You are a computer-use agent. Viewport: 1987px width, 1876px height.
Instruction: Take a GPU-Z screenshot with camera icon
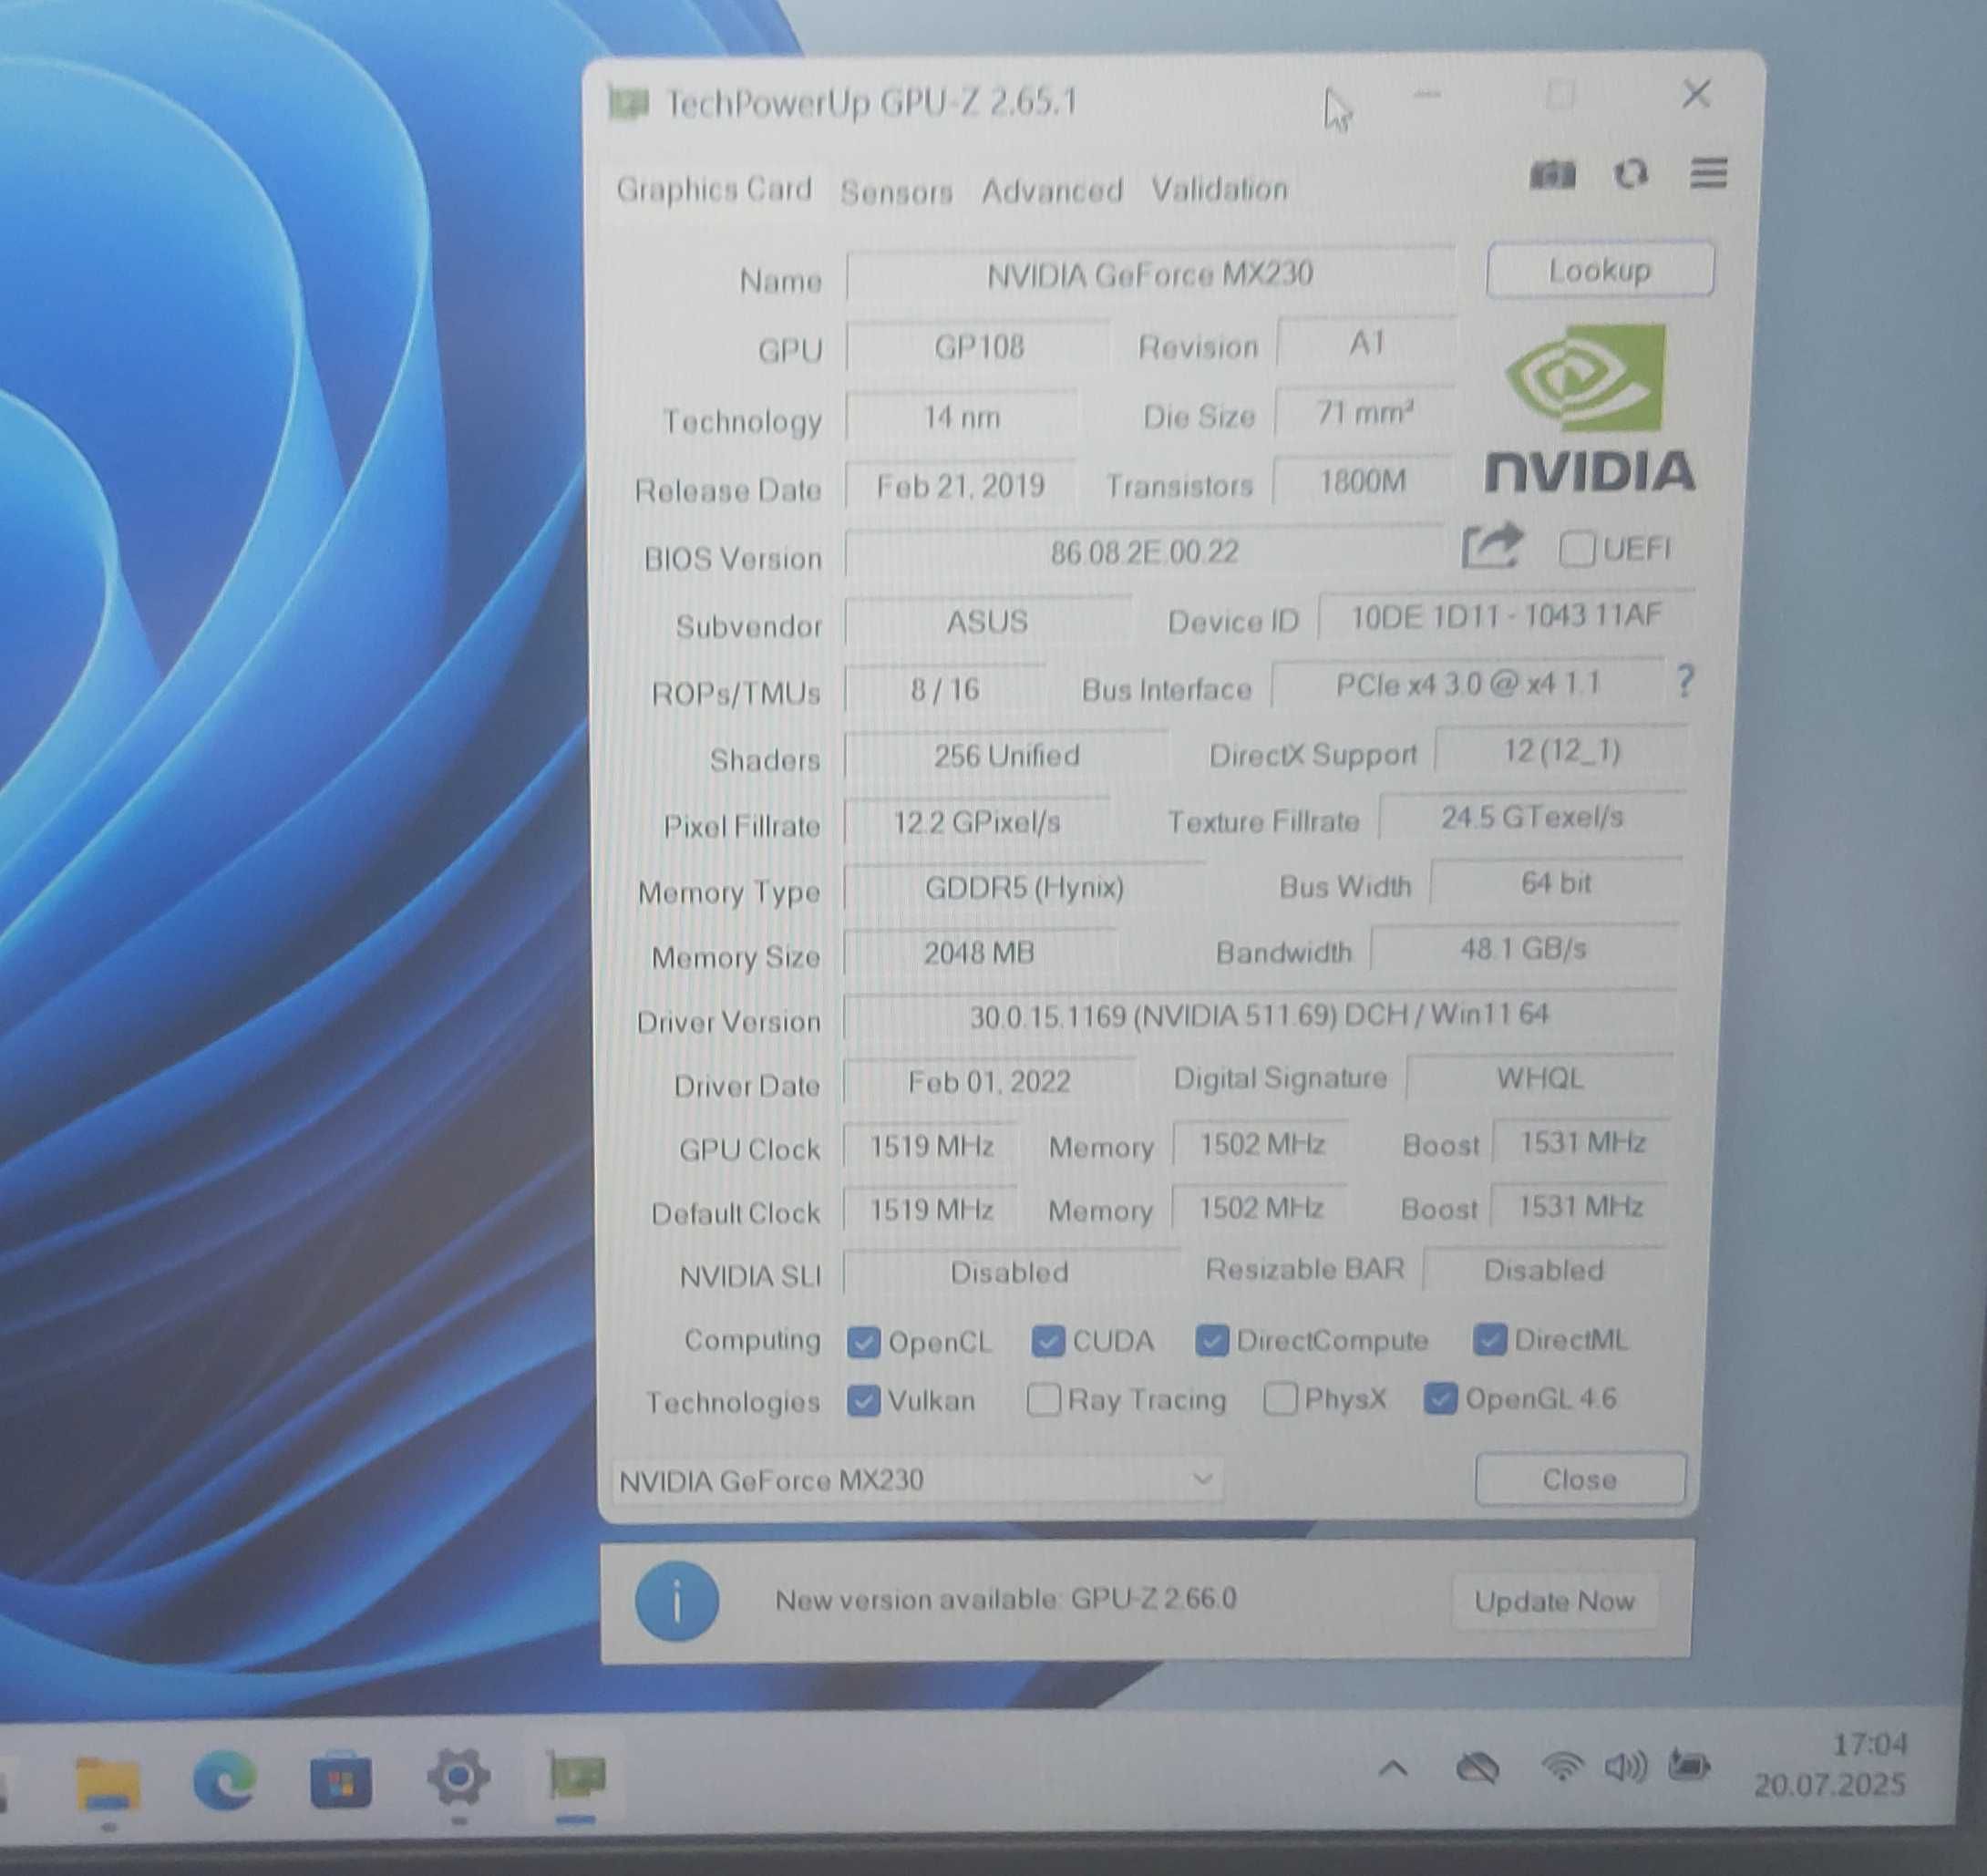1552,175
